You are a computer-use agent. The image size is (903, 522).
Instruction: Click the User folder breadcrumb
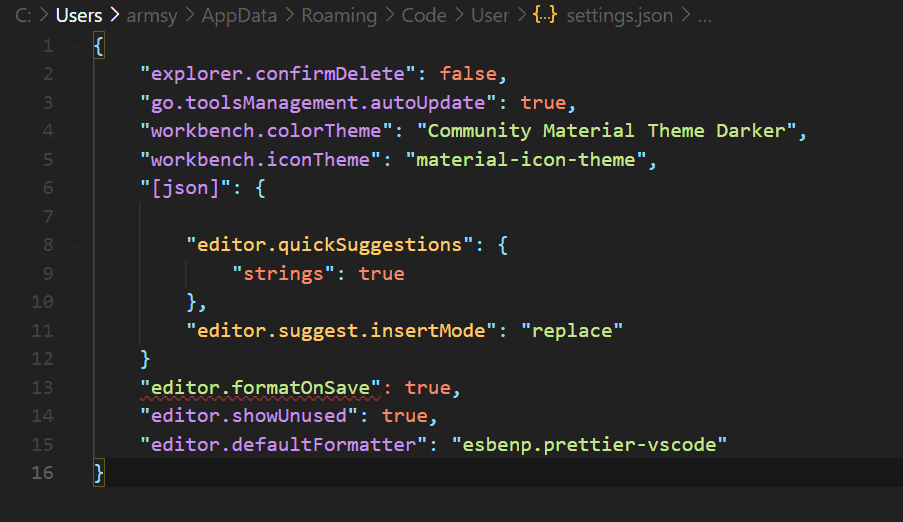click(x=488, y=16)
